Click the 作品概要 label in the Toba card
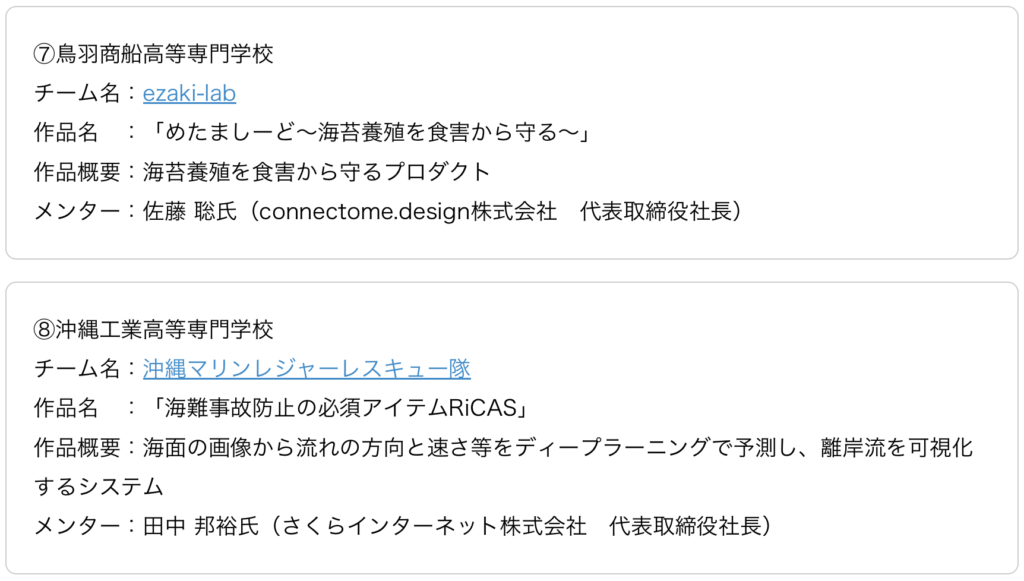Screen dimensions: 1024x581 pos(77,172)
